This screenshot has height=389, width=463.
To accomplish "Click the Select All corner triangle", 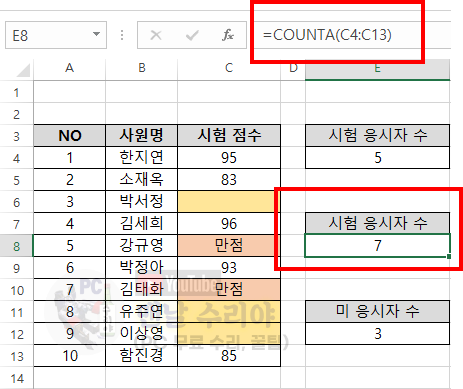I will click(x=23, y=70).
